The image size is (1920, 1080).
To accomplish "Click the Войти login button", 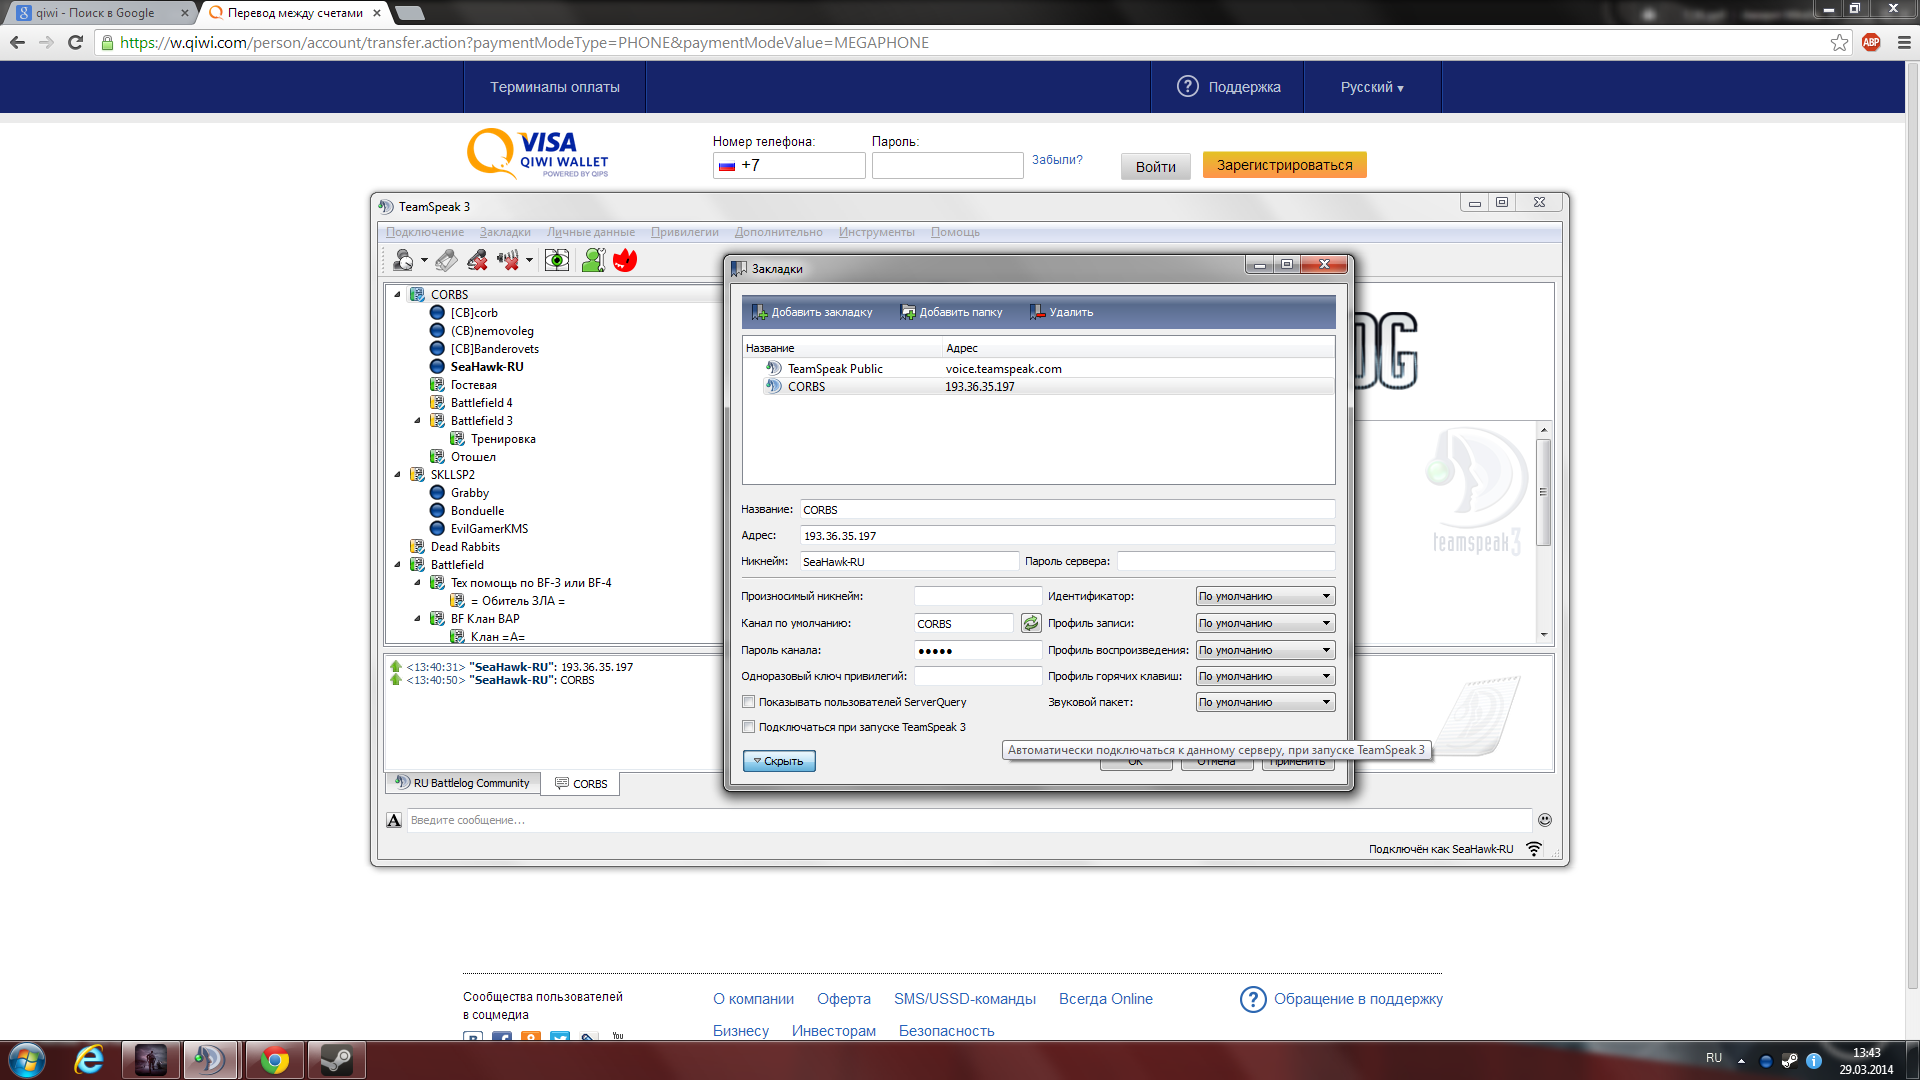I will [x=1155, y=166].
